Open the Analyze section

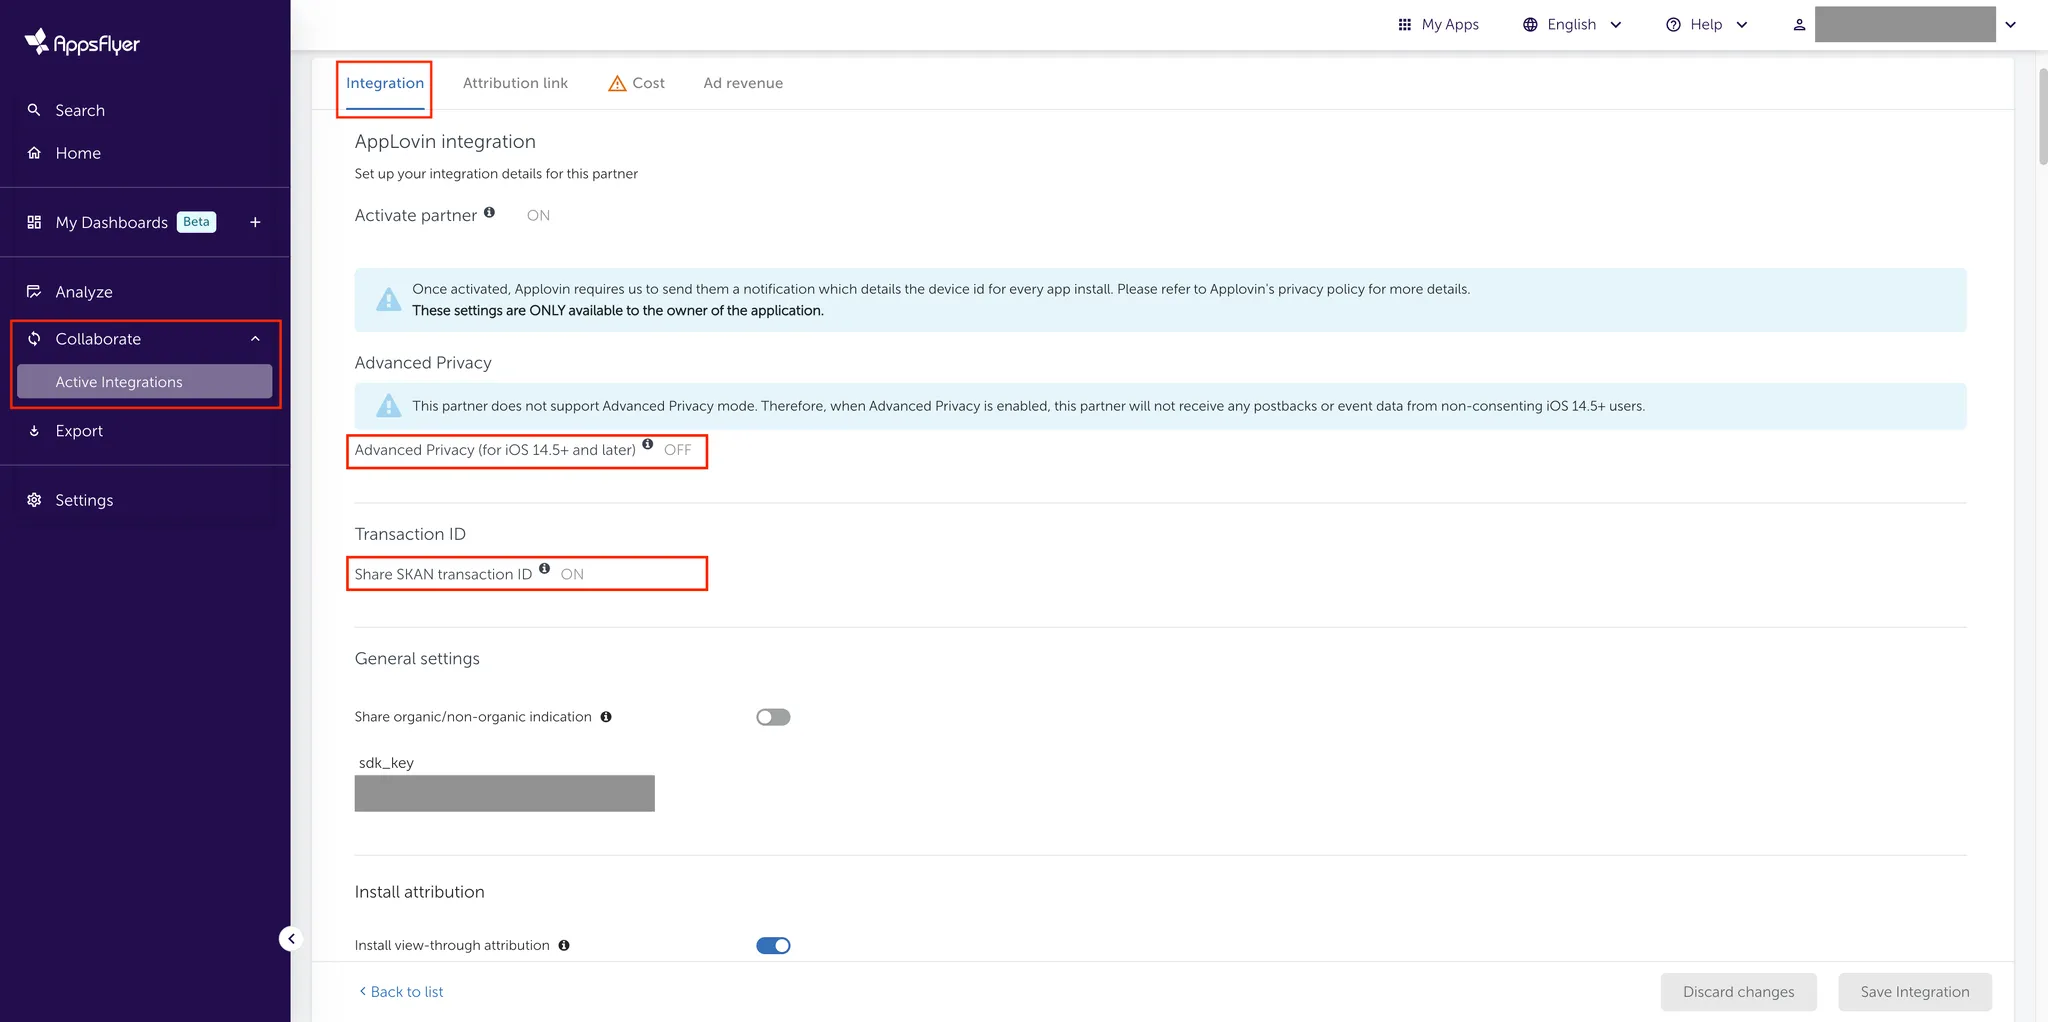(x=84, y=292)
